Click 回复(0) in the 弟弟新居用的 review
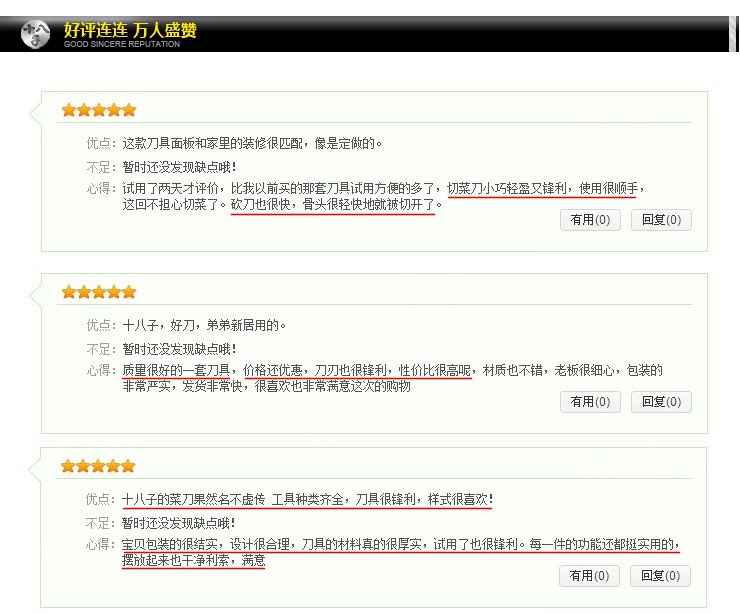This screenshot has width=740, height=613. [x=661, y=402]
